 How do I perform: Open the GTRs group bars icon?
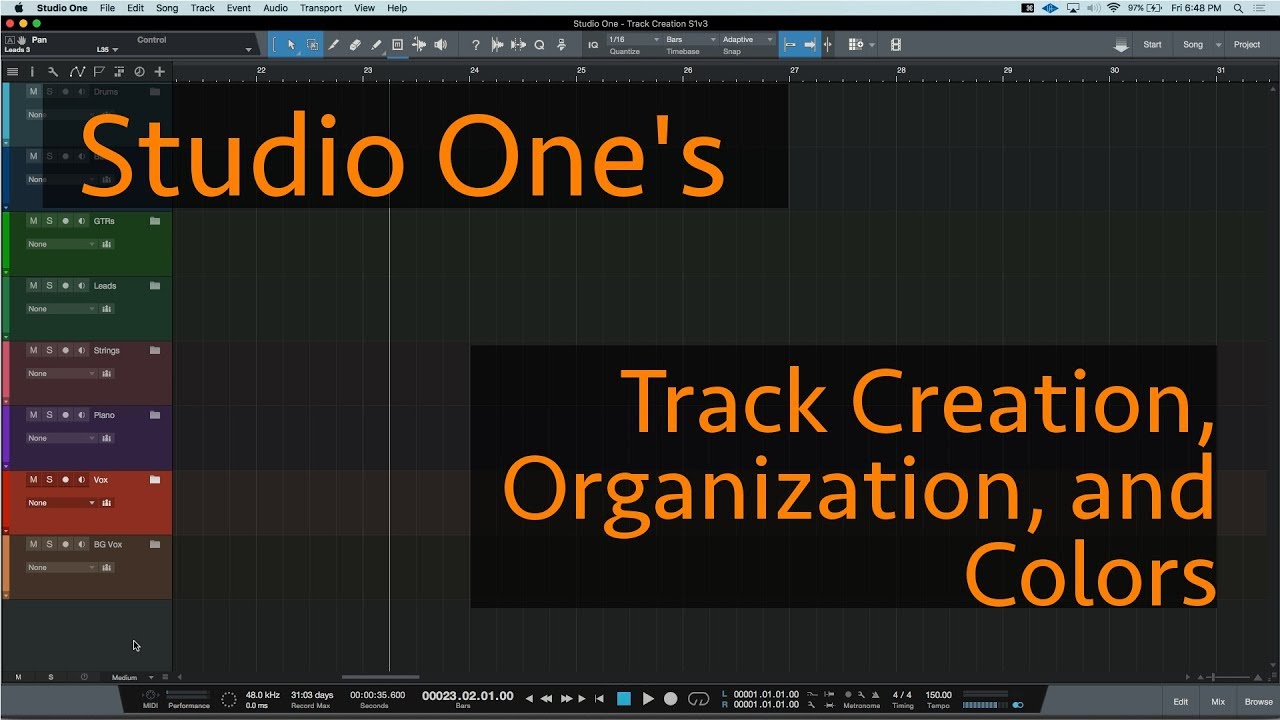(107, 244)
